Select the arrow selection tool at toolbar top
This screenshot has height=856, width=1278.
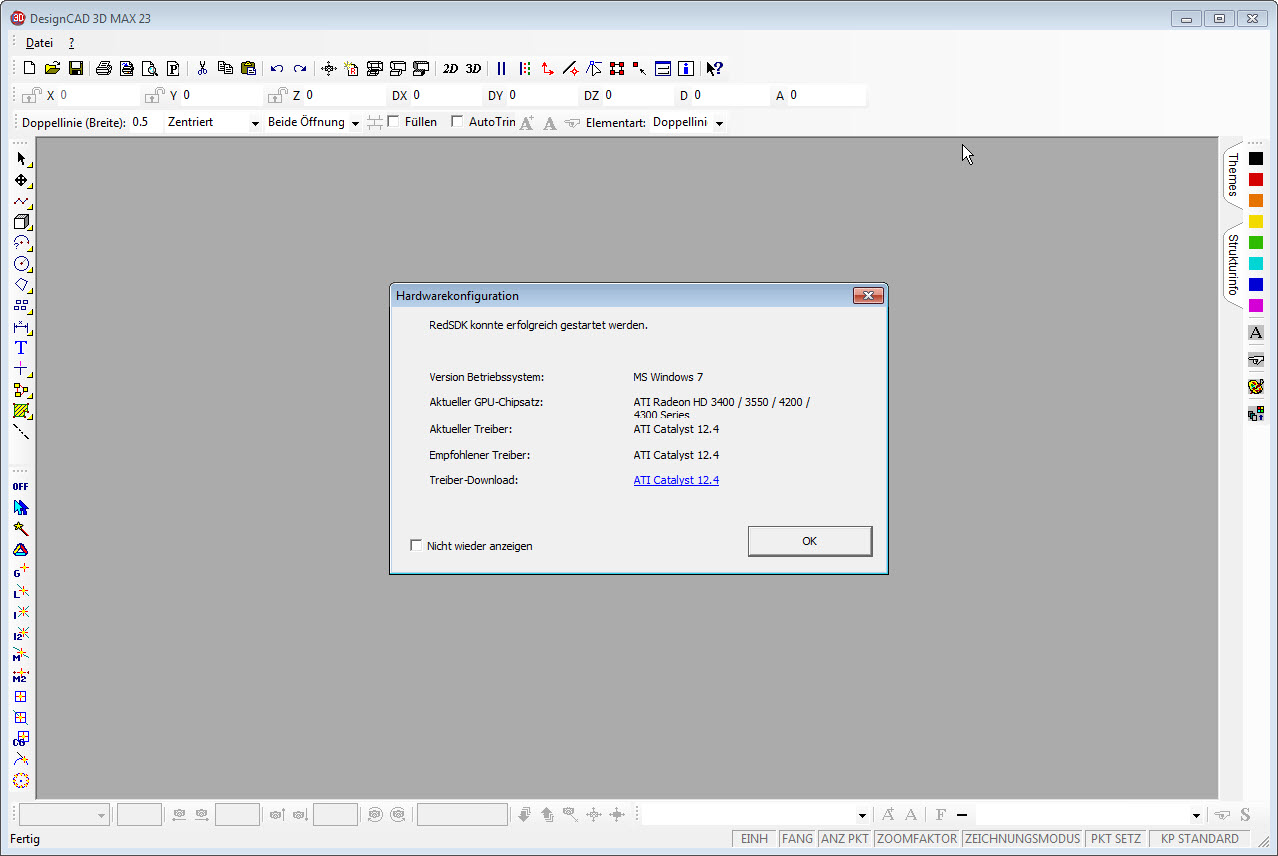[20, 158]
